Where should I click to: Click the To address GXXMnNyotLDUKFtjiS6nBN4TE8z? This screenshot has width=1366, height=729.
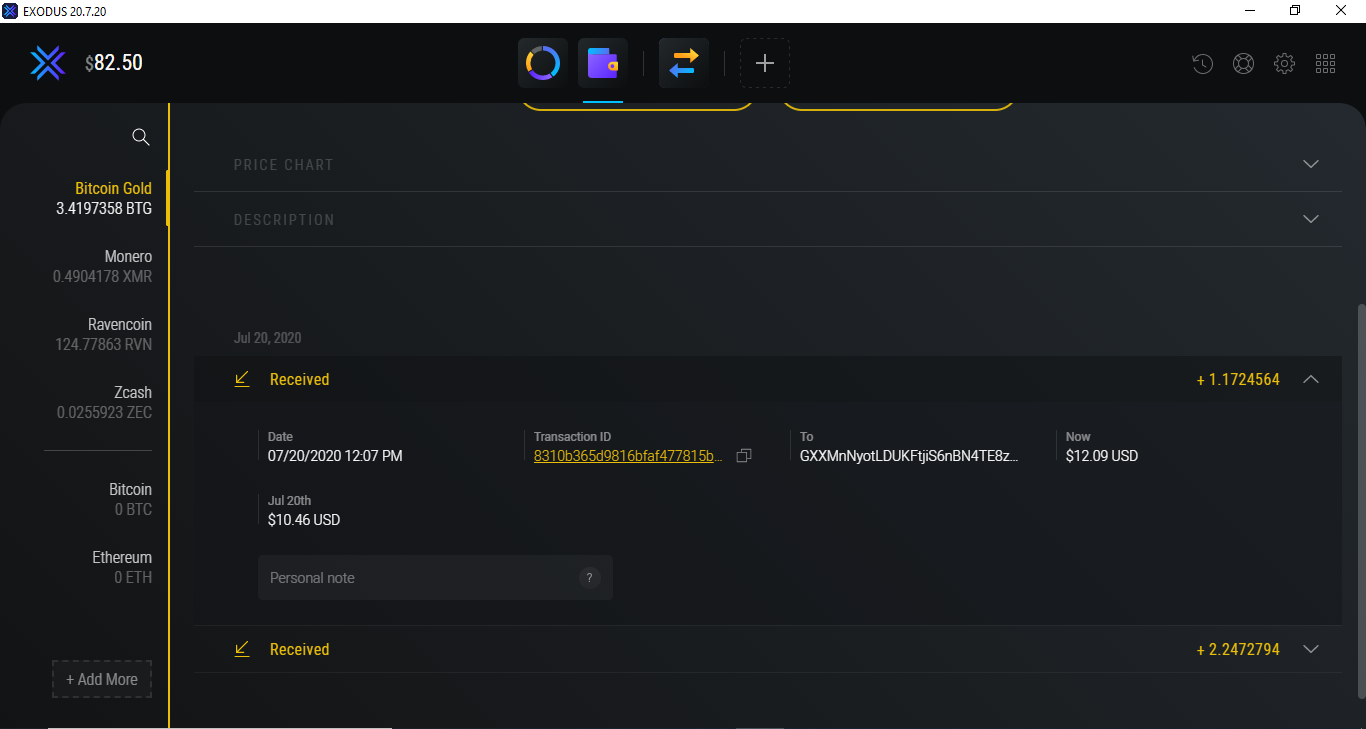(x=909, y=456)
